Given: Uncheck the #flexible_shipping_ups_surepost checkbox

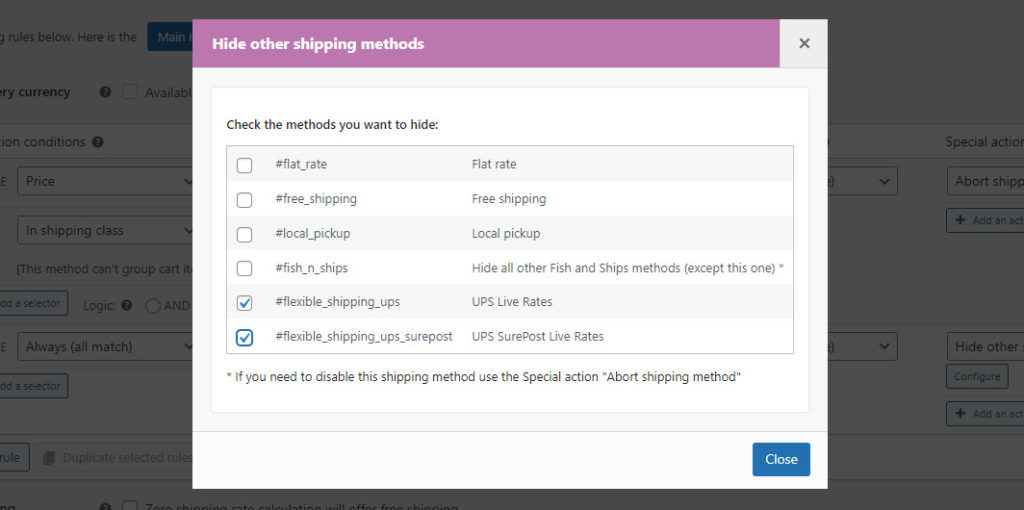Looking at the screenshot, I should pyautogui.click(x=244, y=338).
